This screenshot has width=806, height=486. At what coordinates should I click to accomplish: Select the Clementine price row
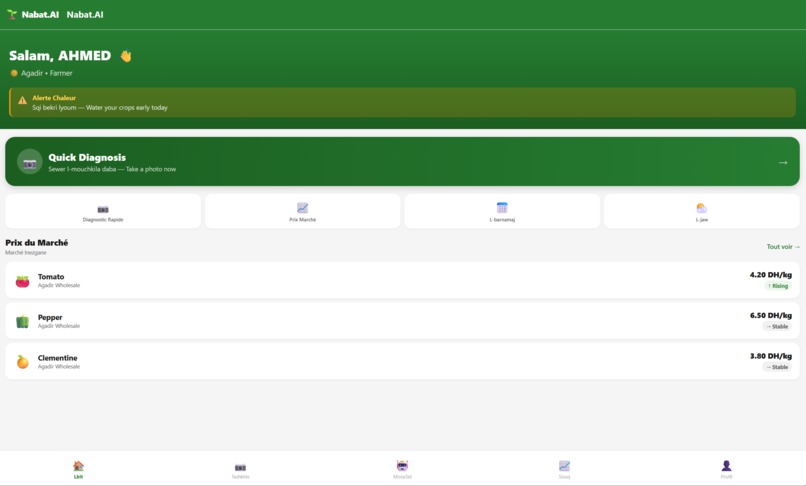402,361
